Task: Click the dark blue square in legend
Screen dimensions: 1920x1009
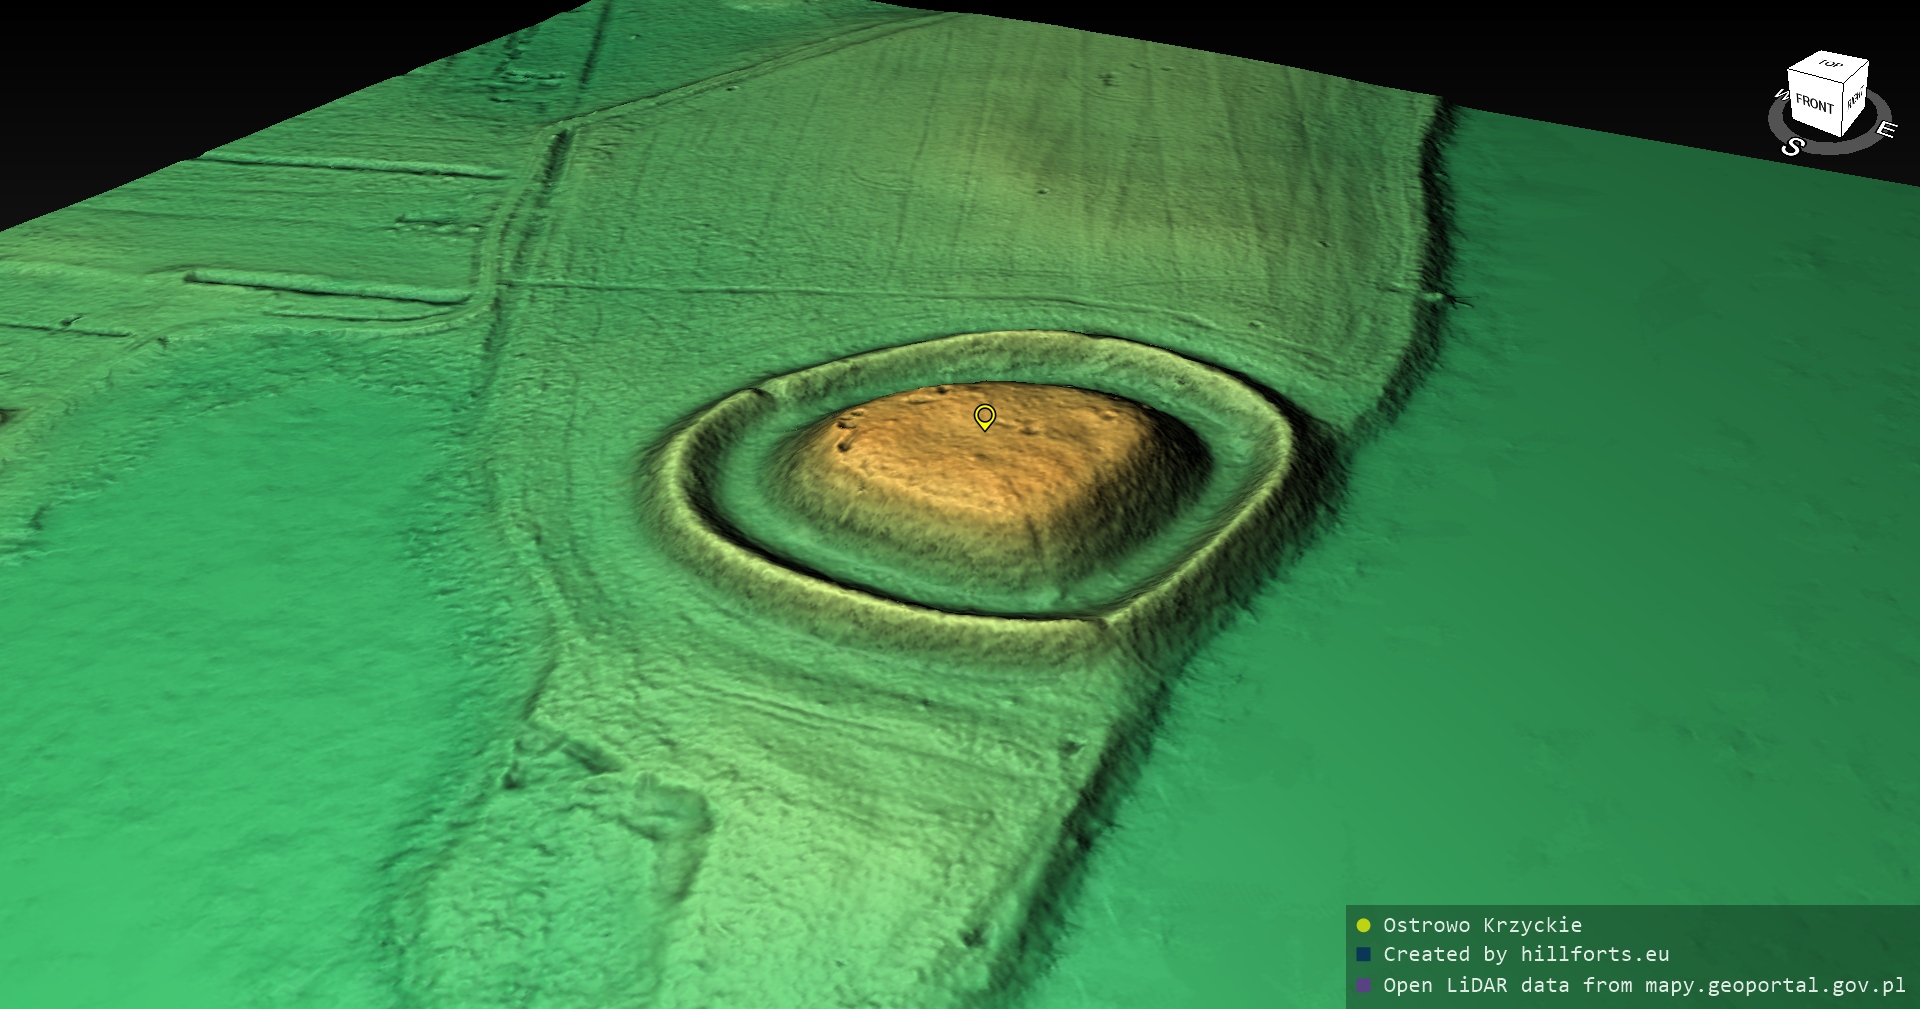Action: click(x=1363, y=954)
